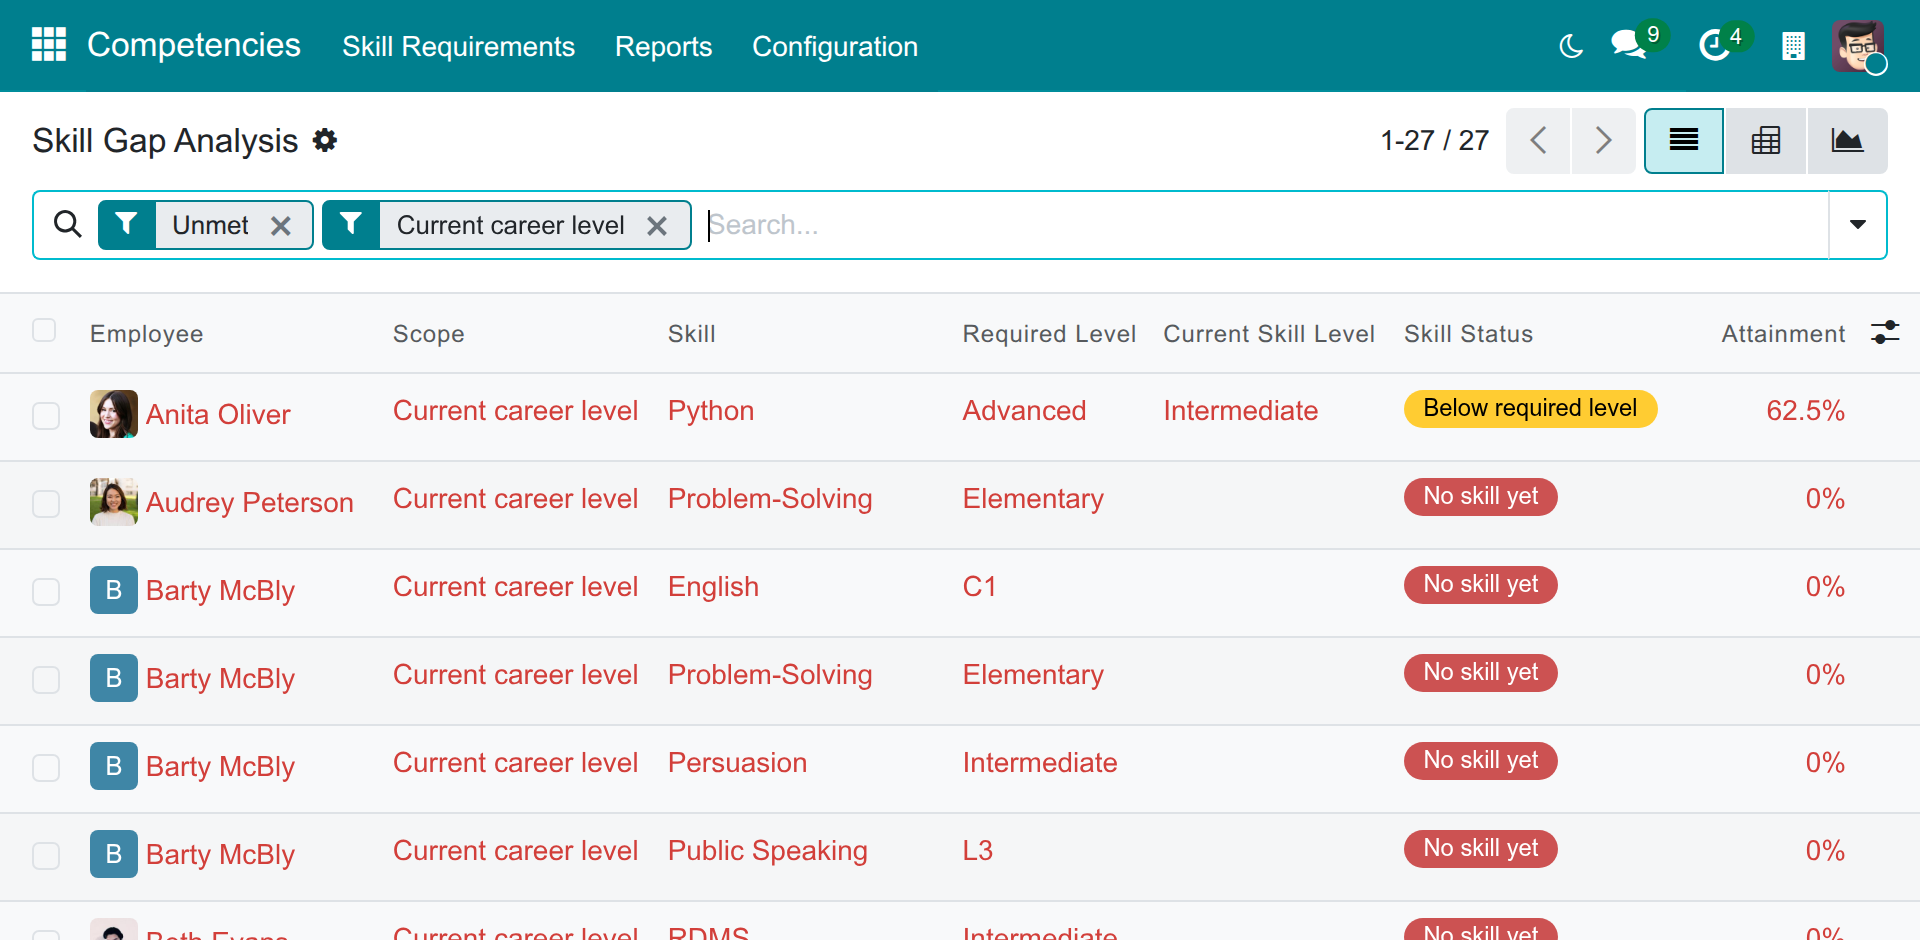Click Barty McBly avatar in Barty's Problem-Solving row
Viewport: 1920px width, 940px height.
pyautogui.click(x=114, y=678)
